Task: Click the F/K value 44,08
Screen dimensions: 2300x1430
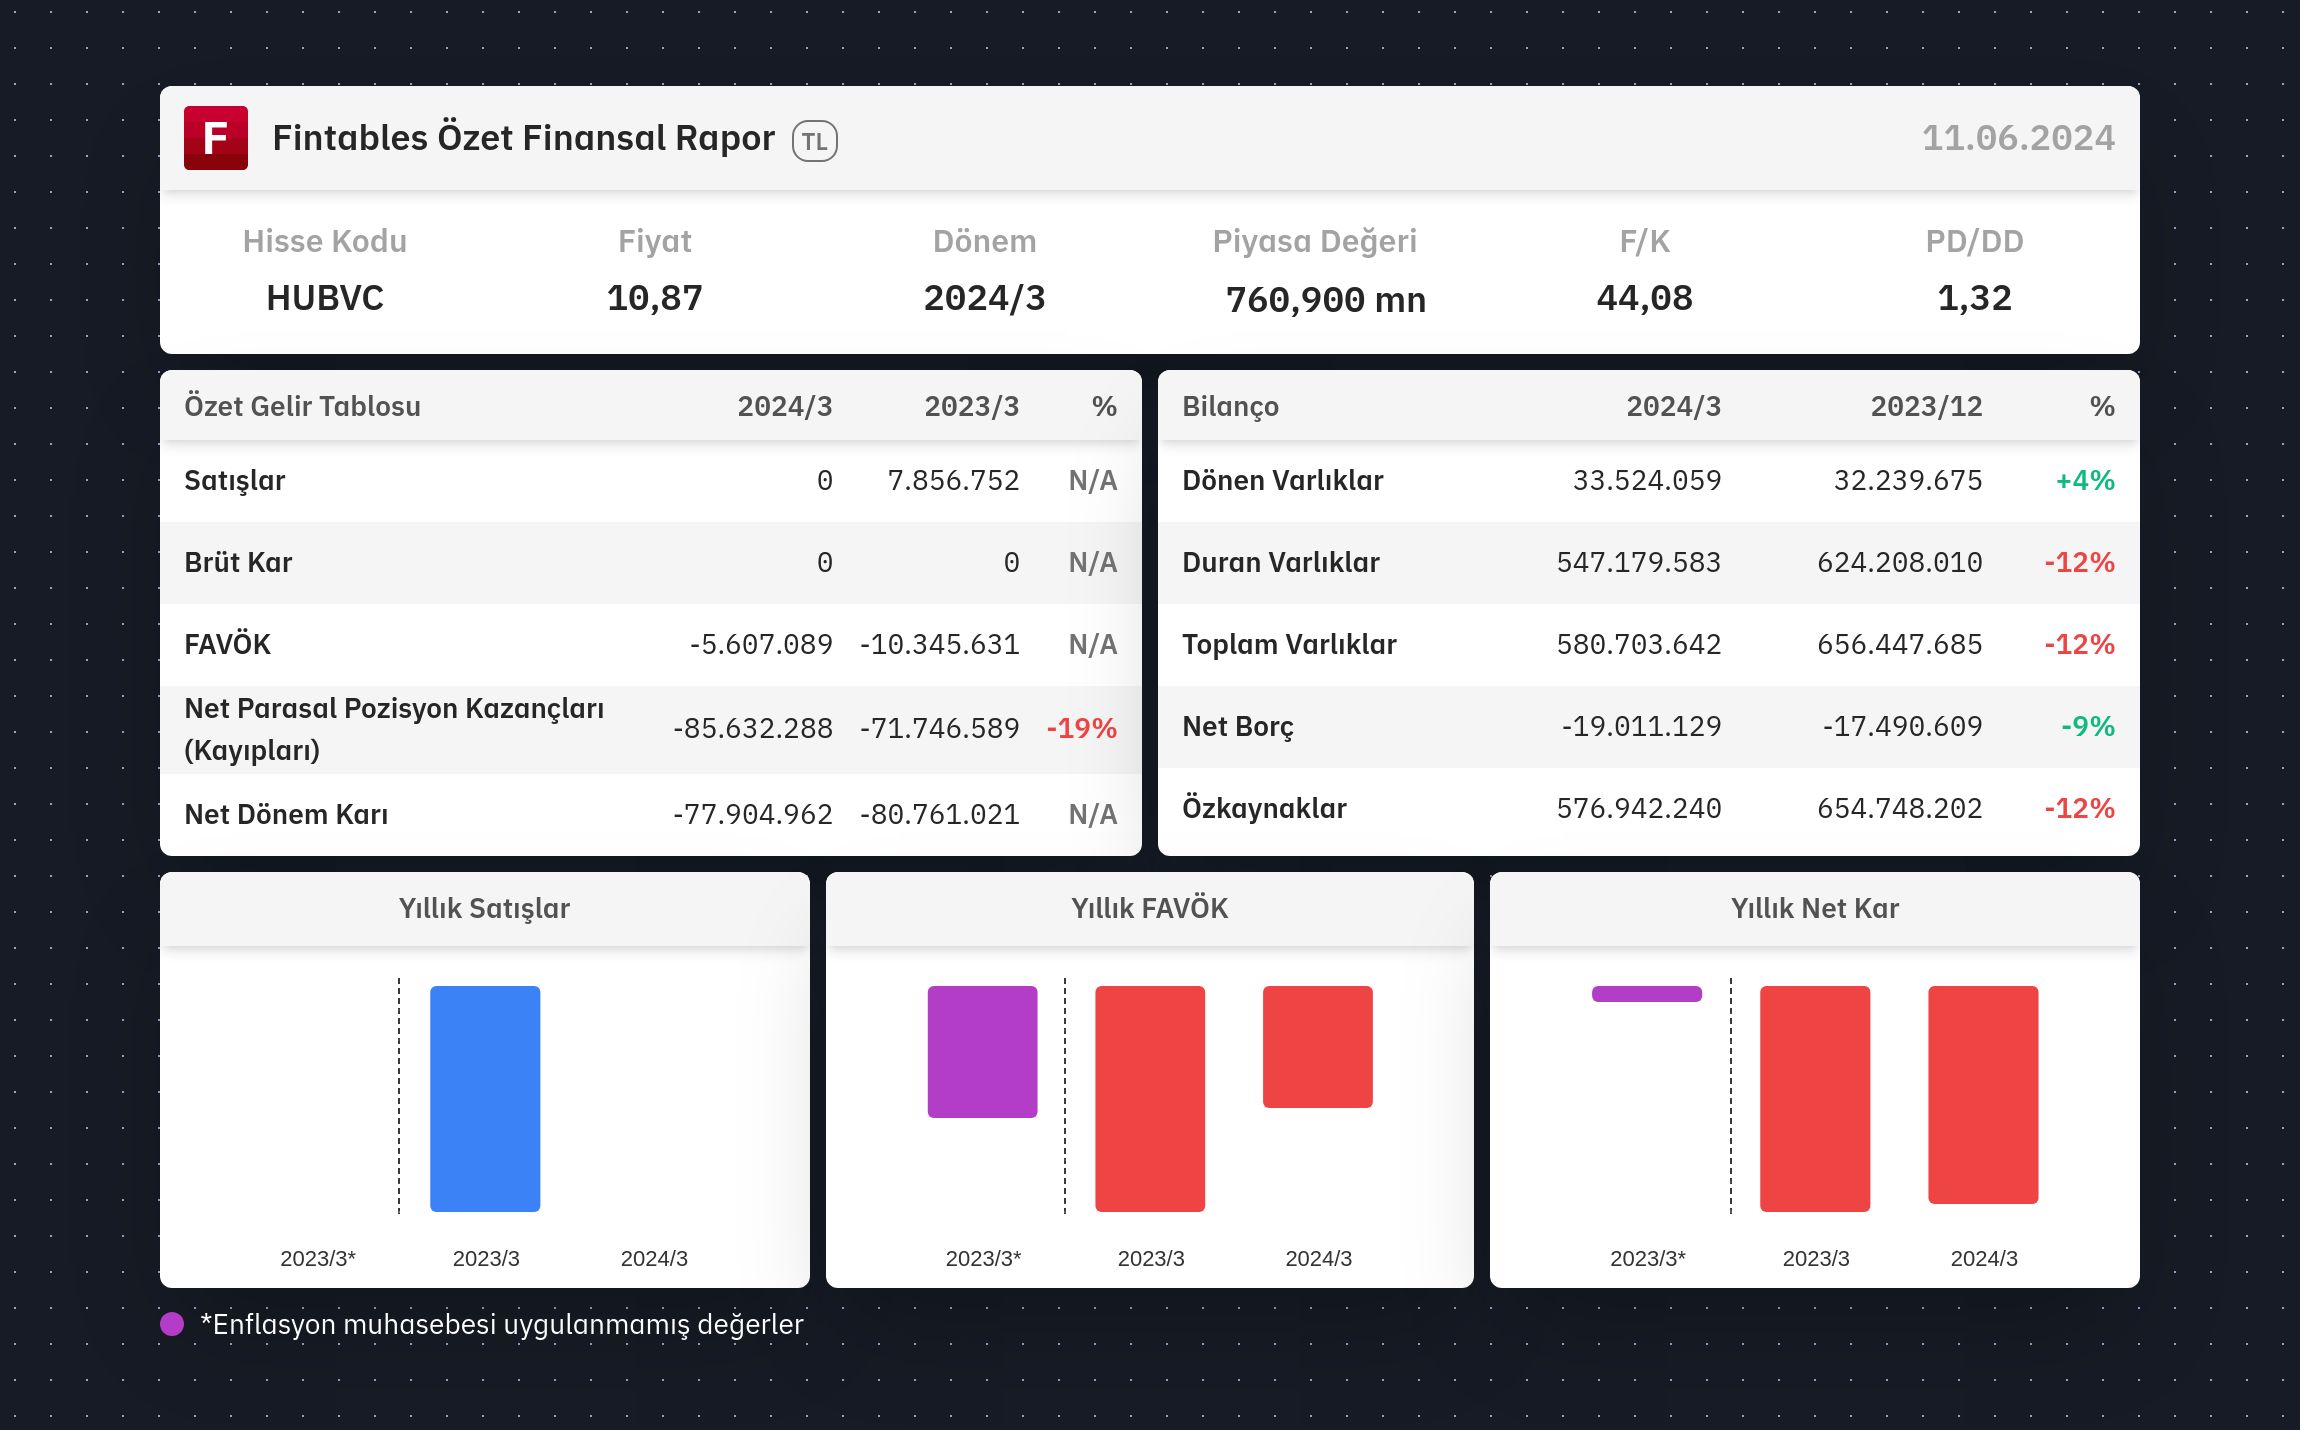Action: 1645,298
